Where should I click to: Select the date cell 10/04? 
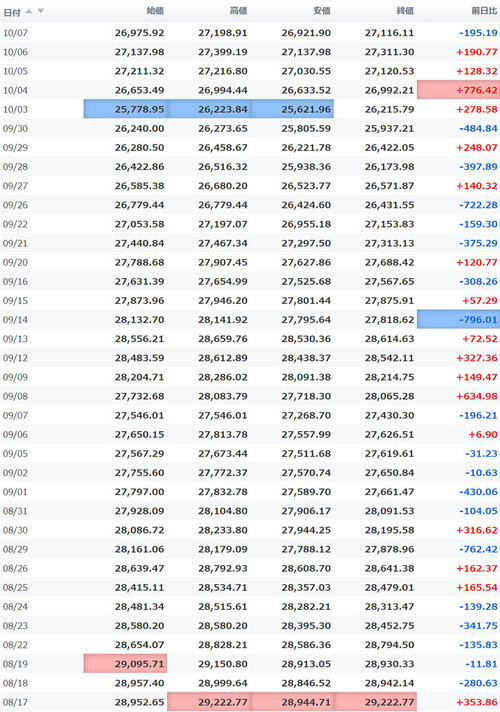[x=15, y=90]
